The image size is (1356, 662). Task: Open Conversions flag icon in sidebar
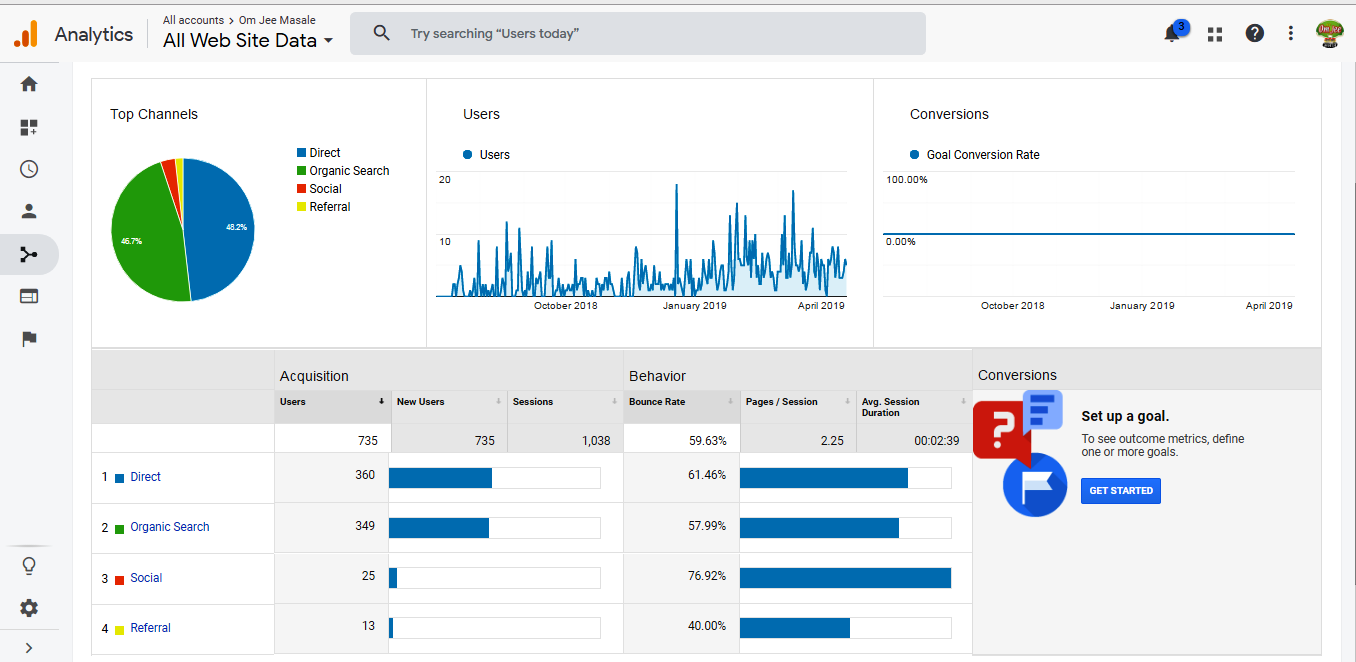(29, 339)
